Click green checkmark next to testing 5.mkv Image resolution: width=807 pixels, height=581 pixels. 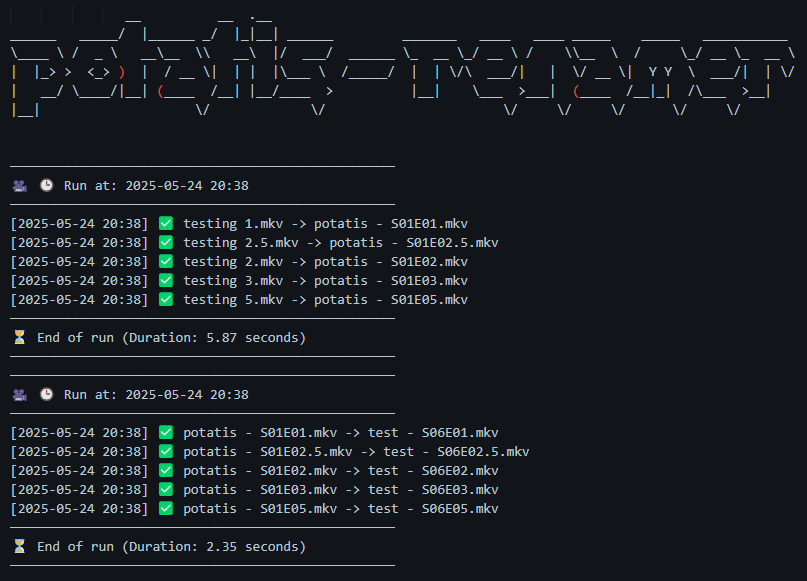166,299
